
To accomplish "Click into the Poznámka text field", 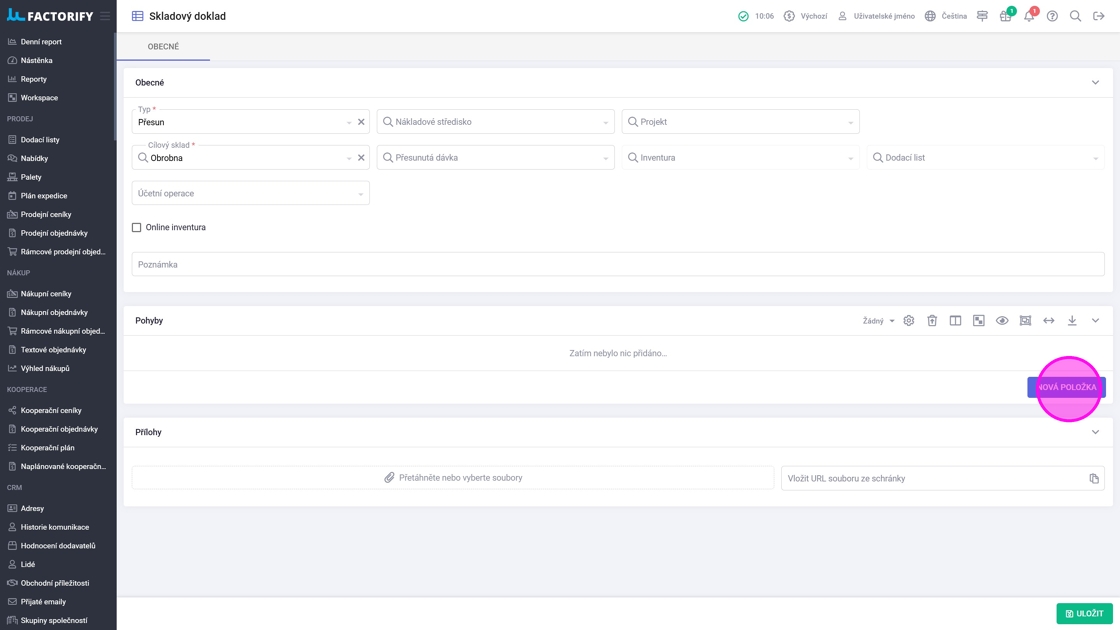I will pos(618,265).
